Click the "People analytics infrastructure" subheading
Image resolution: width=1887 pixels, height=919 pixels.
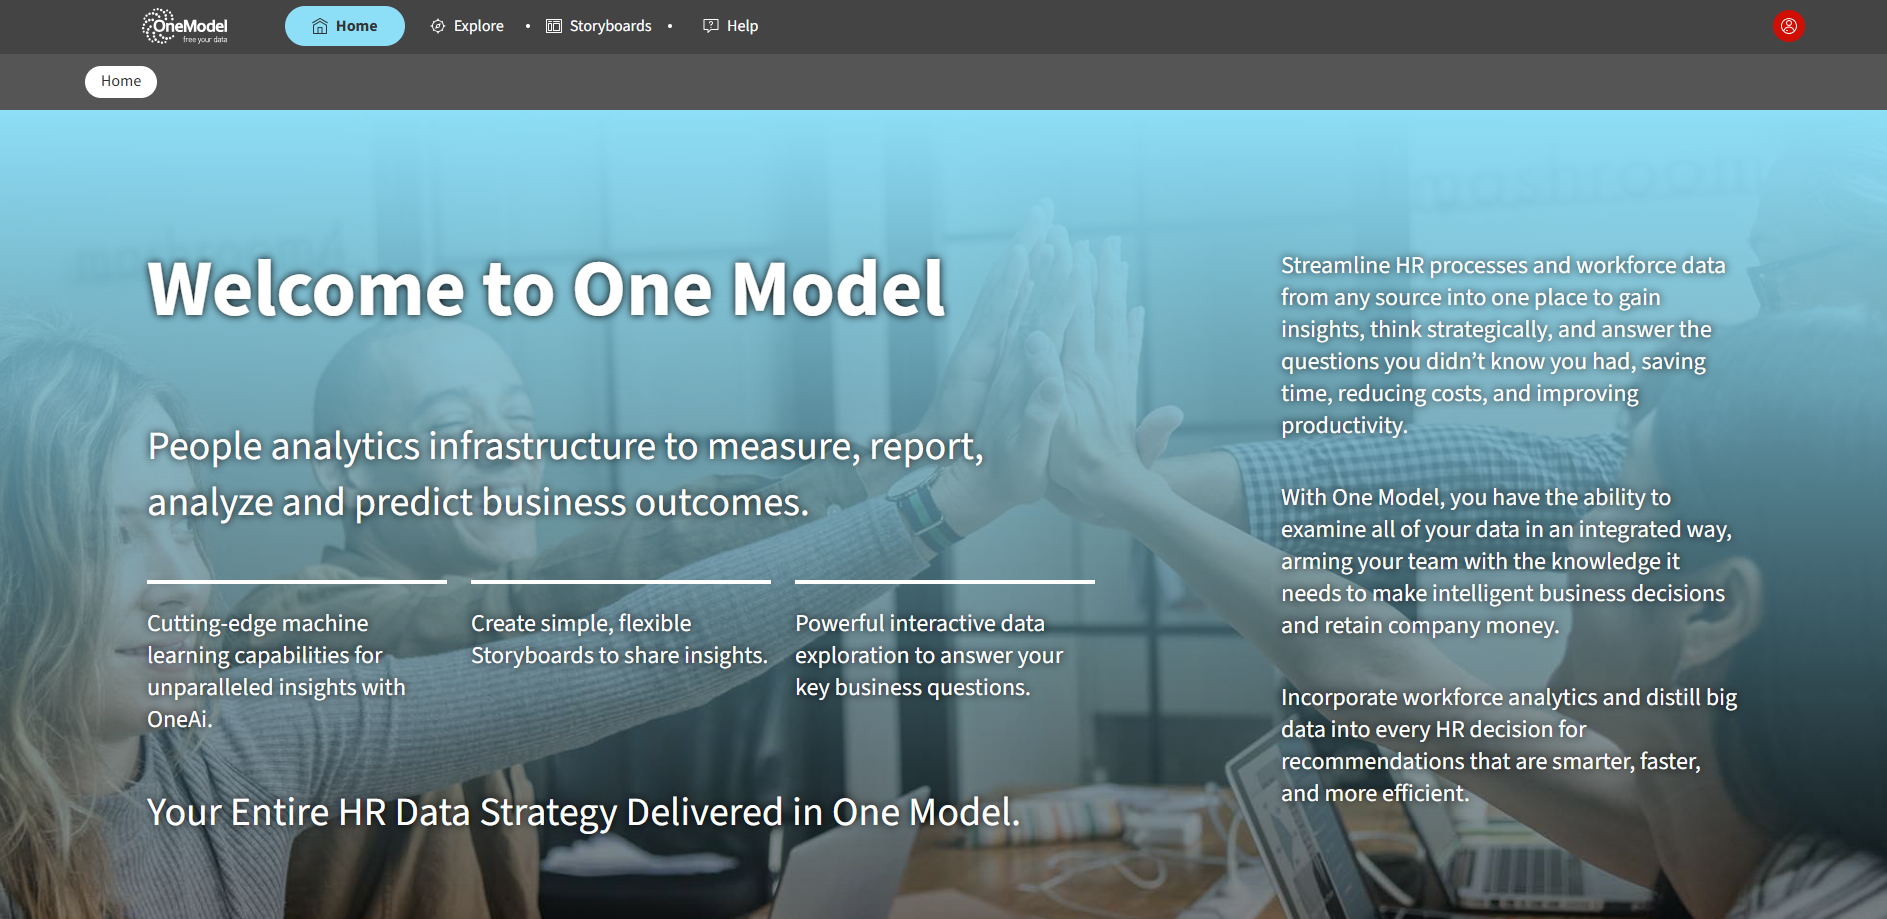click(565, 474)
